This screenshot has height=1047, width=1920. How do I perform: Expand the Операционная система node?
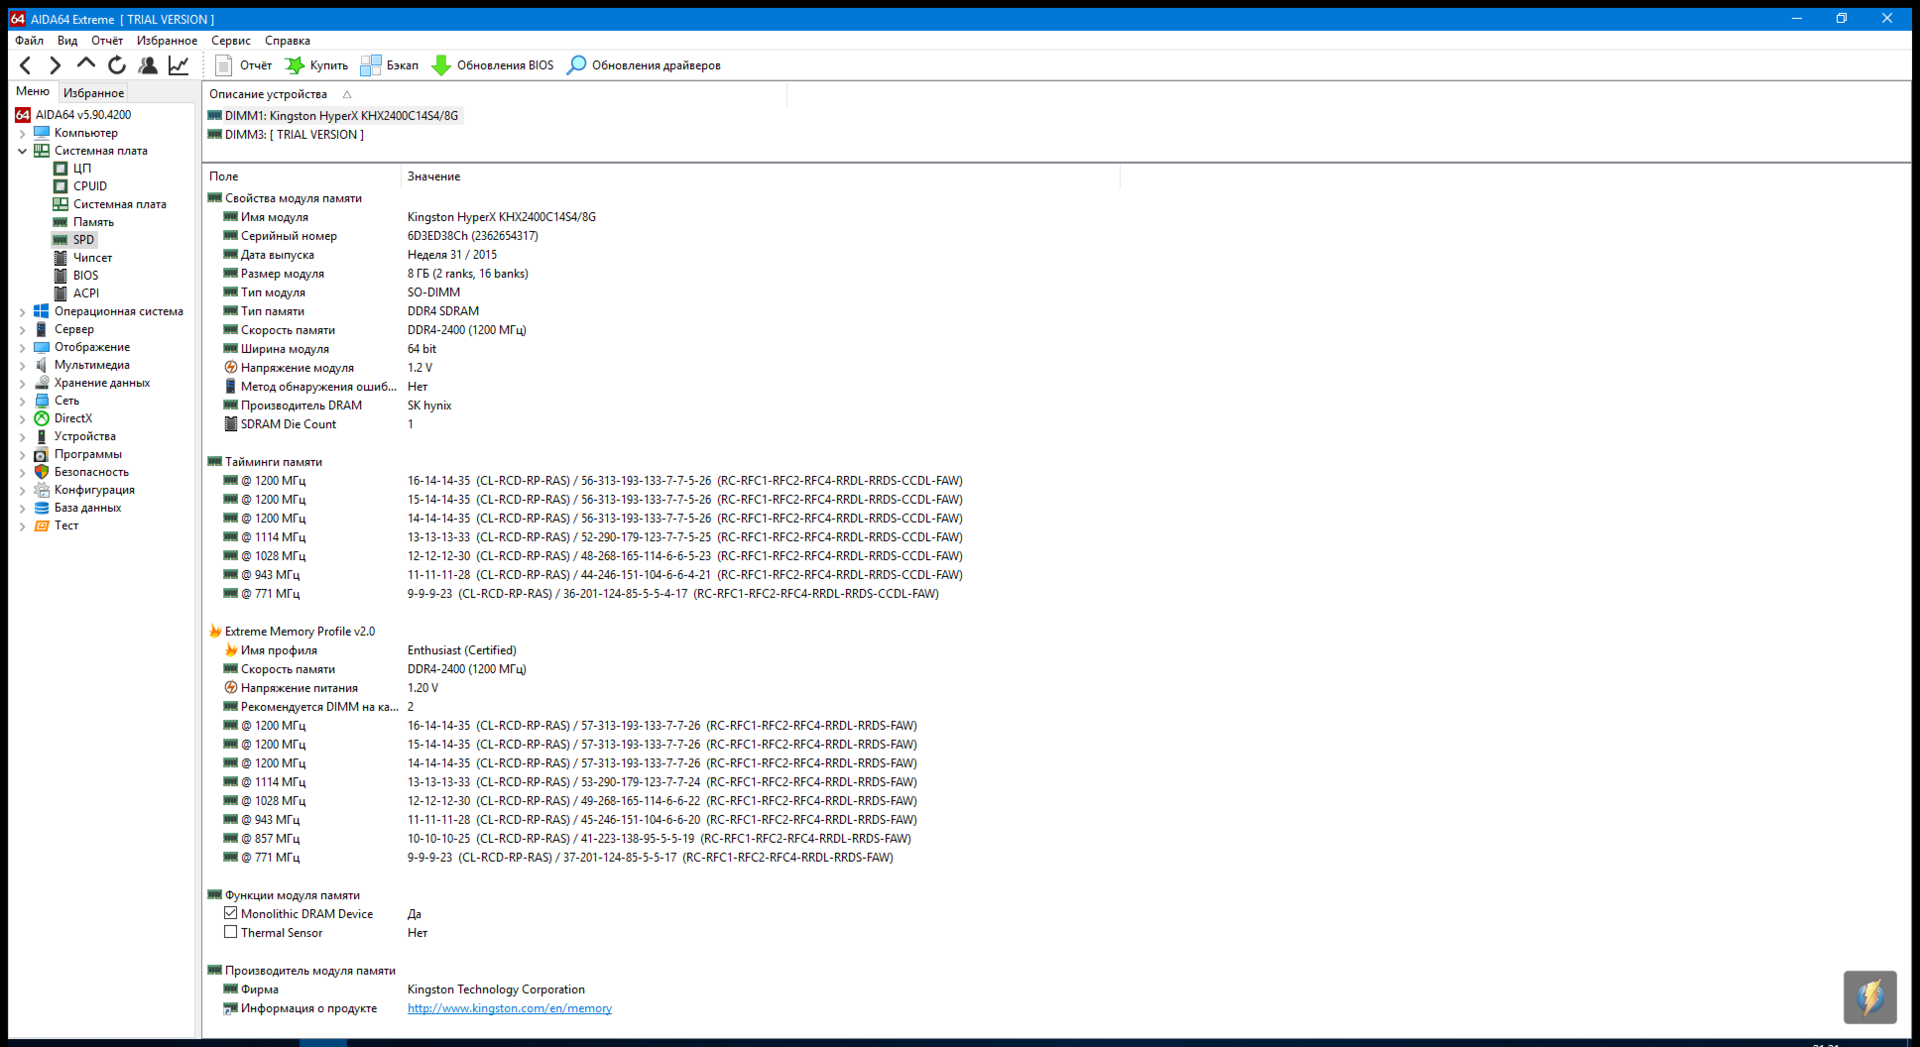pos(22,312)
